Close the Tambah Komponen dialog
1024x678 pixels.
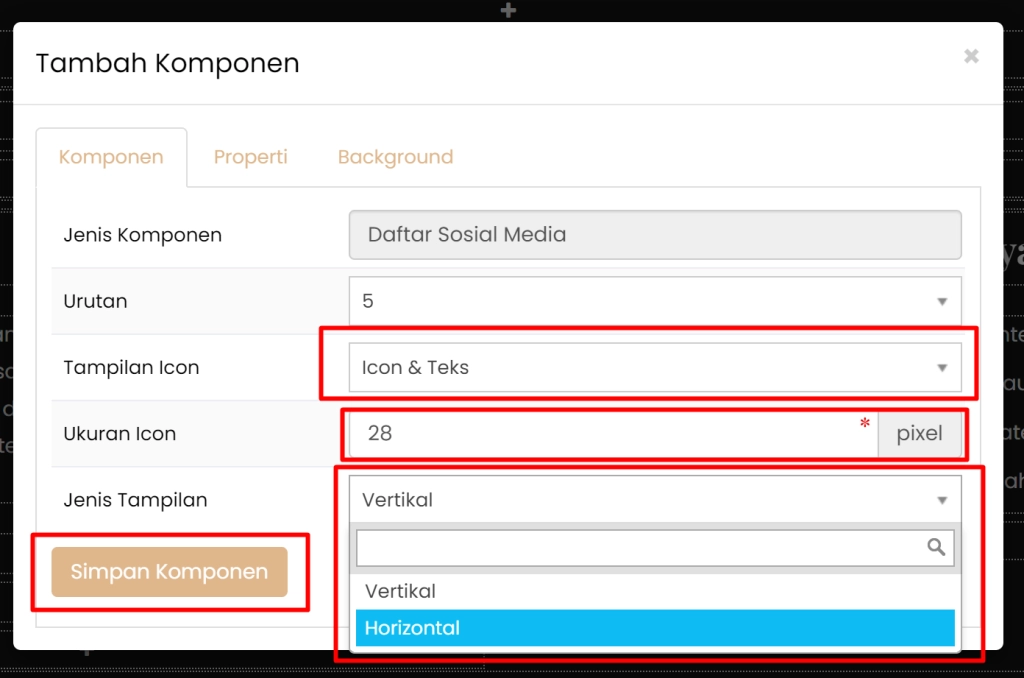tap(971, 57)
